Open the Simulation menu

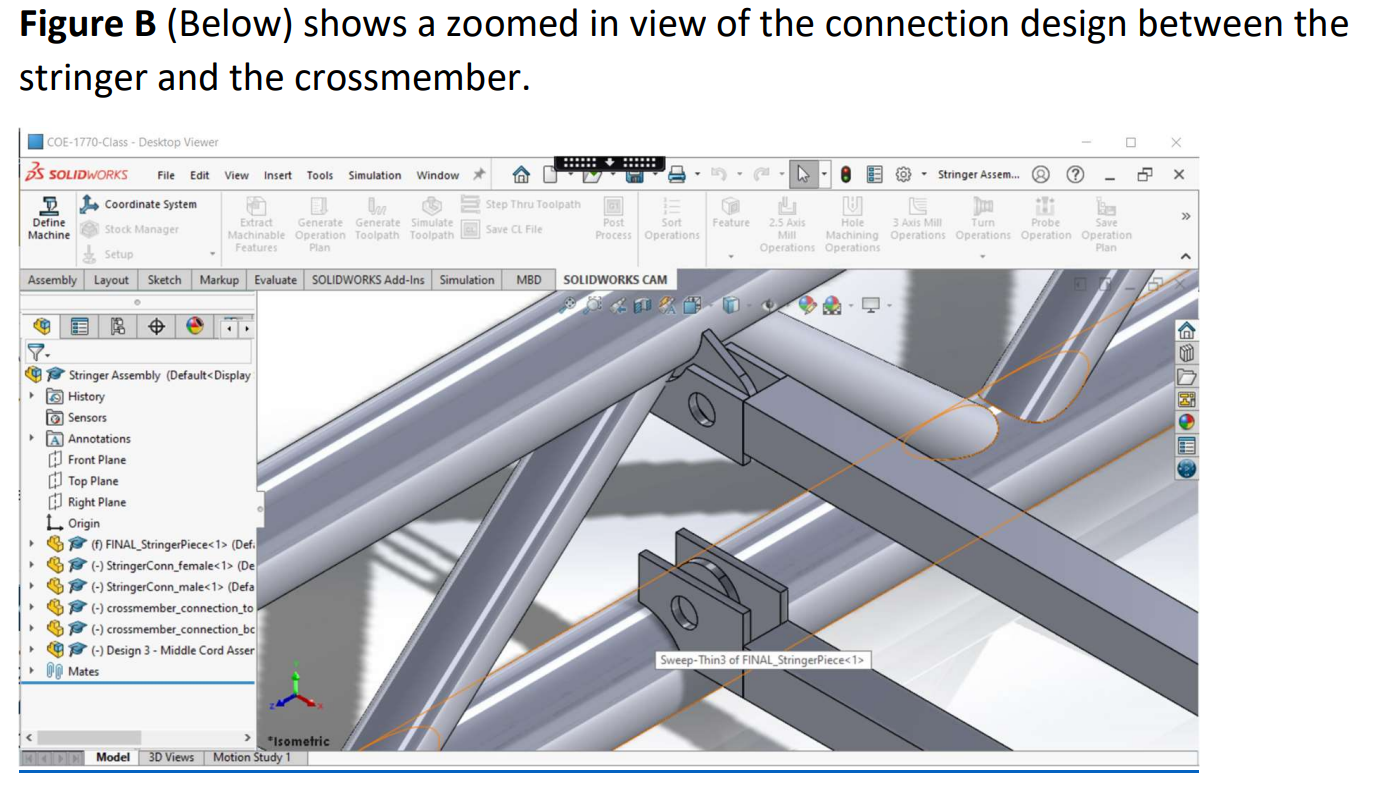[374, 175]
